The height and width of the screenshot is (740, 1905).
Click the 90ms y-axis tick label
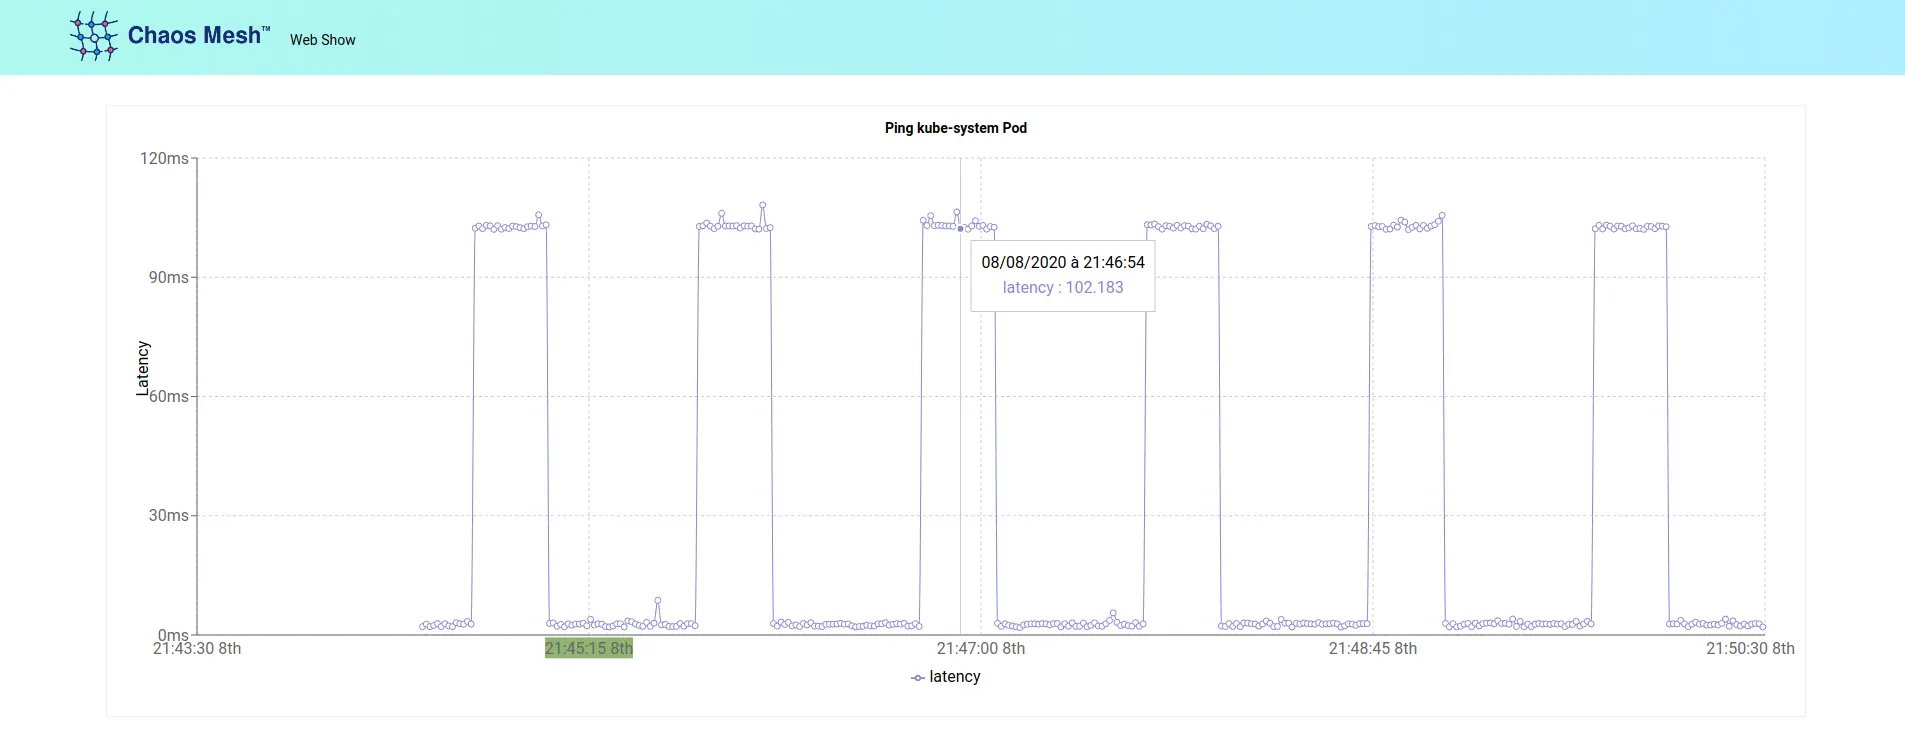168,277
